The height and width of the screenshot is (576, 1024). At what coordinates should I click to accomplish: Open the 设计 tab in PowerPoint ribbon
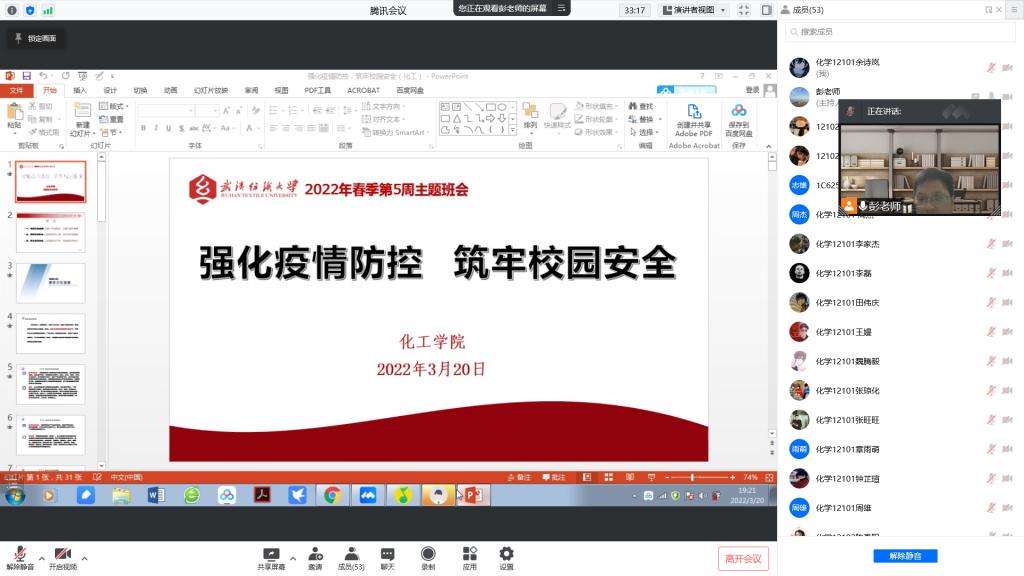[110, 90]
